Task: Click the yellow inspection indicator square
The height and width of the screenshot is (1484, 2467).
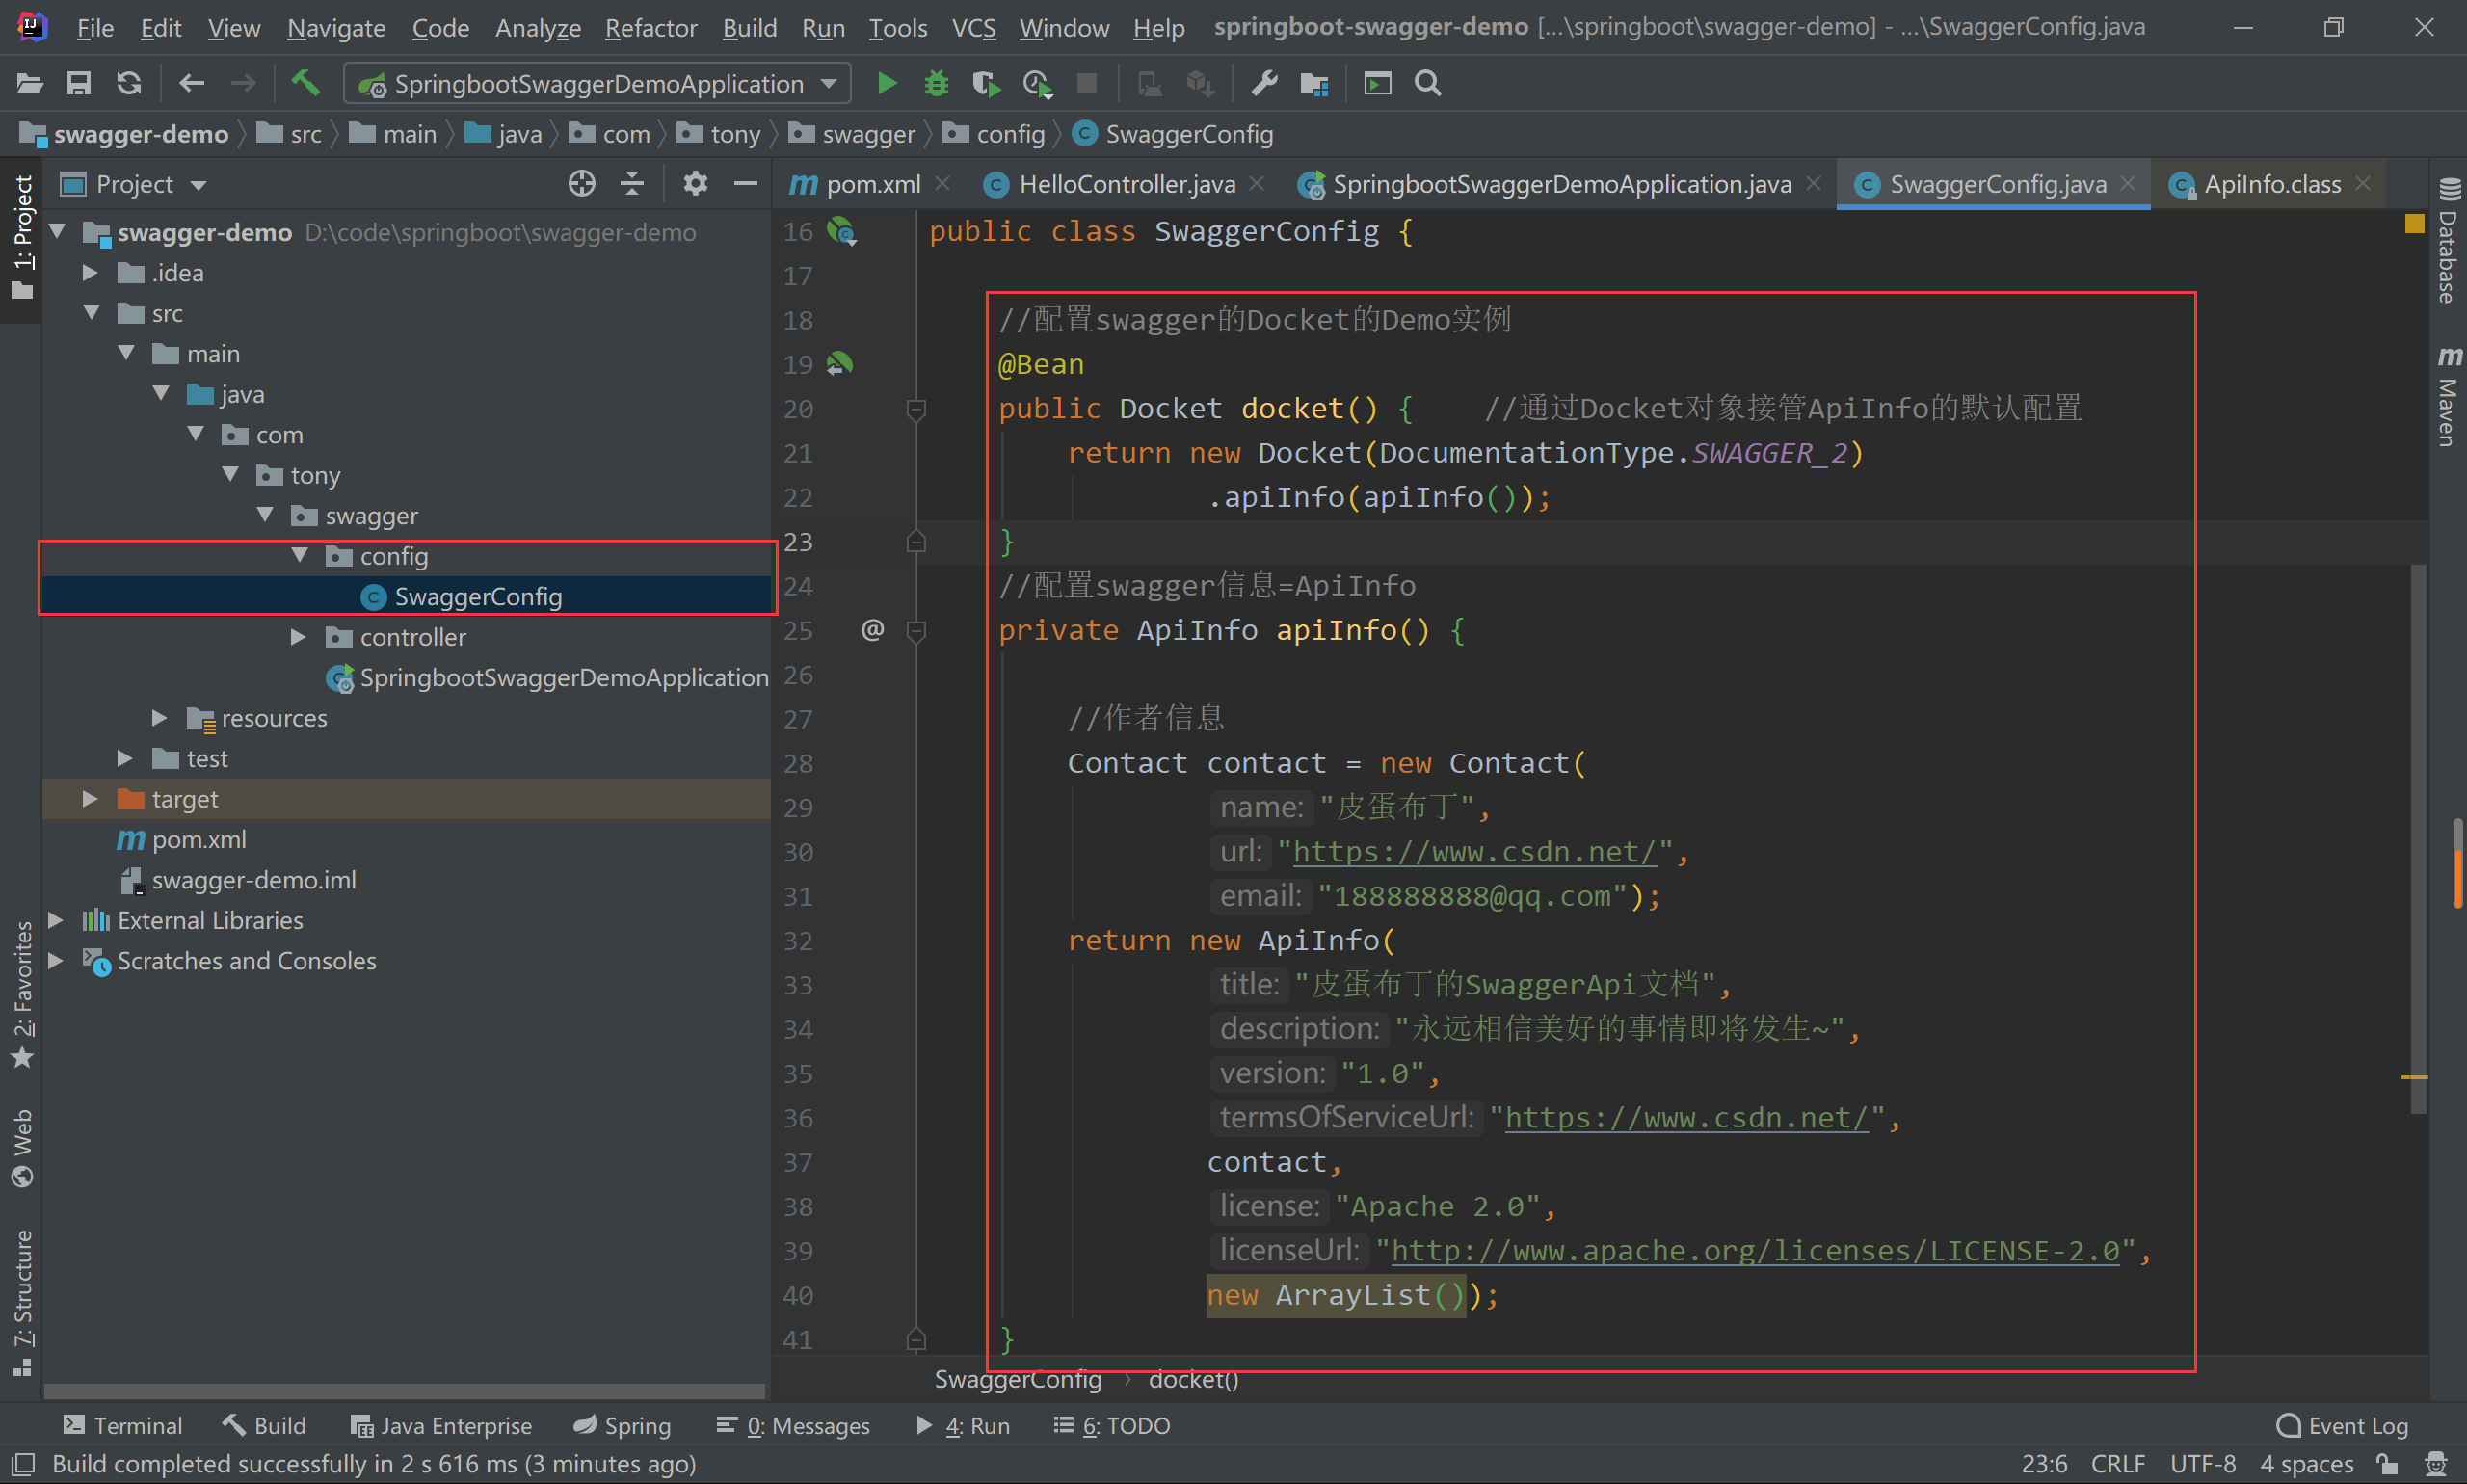Action: click(x=2414, y=223)
